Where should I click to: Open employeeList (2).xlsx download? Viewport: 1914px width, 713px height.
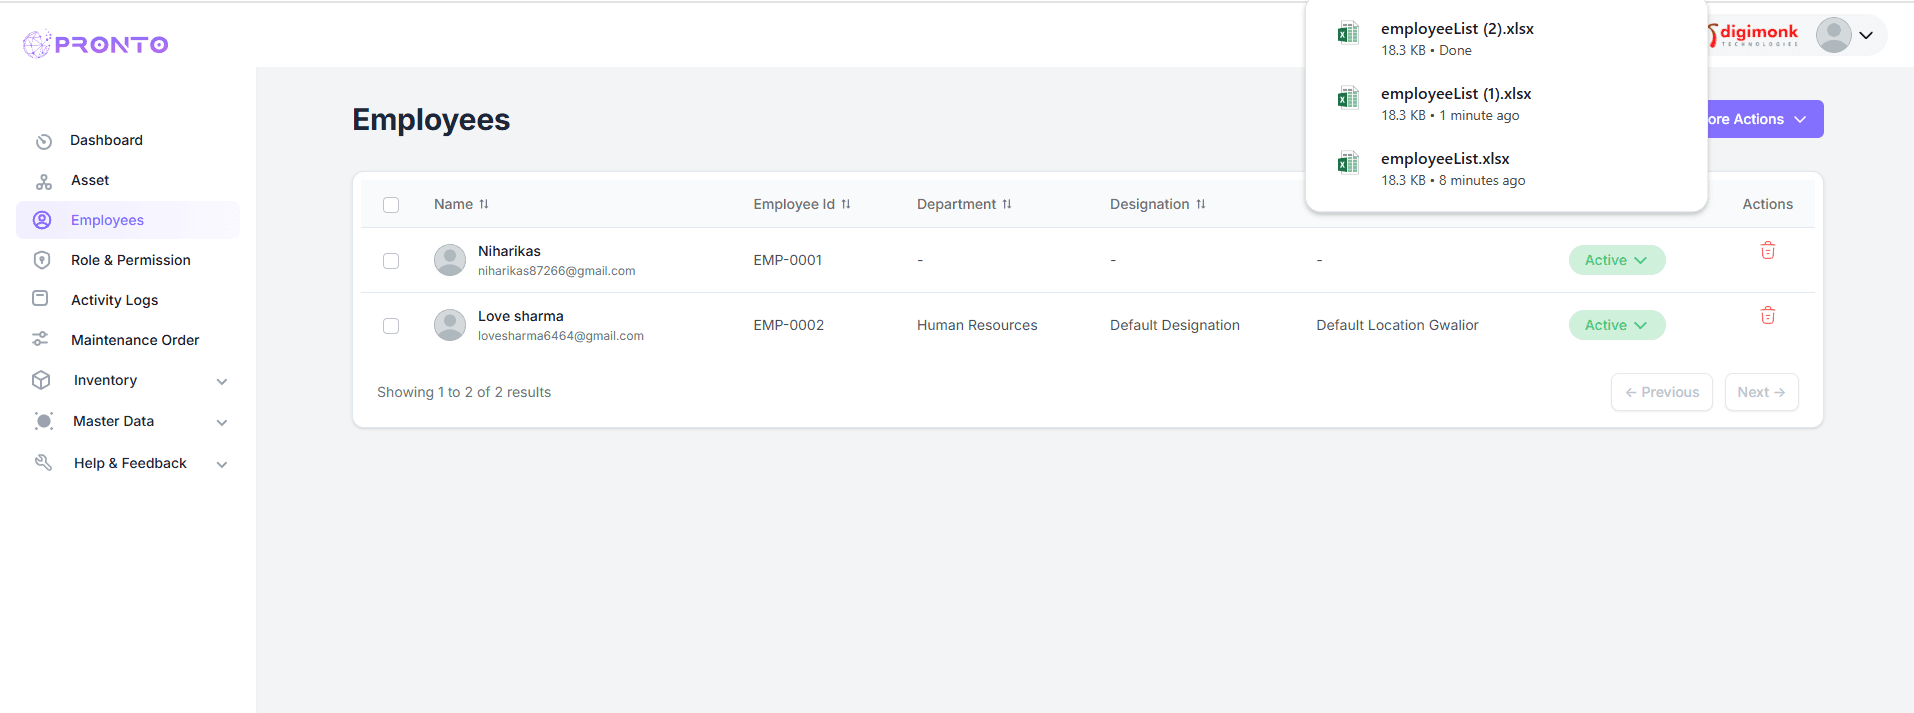pyautogui.click(x=1456, y=30)
